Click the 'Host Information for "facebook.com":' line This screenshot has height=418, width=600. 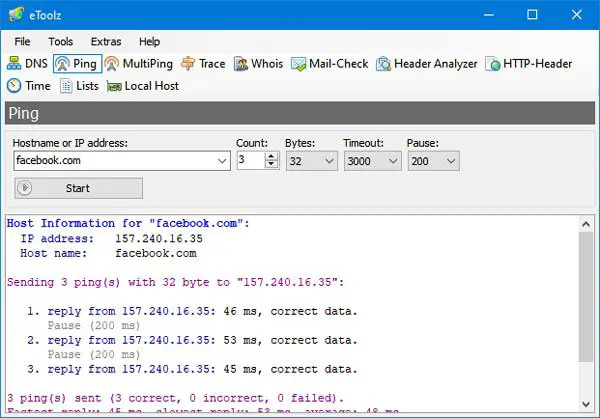coord(128,223)
